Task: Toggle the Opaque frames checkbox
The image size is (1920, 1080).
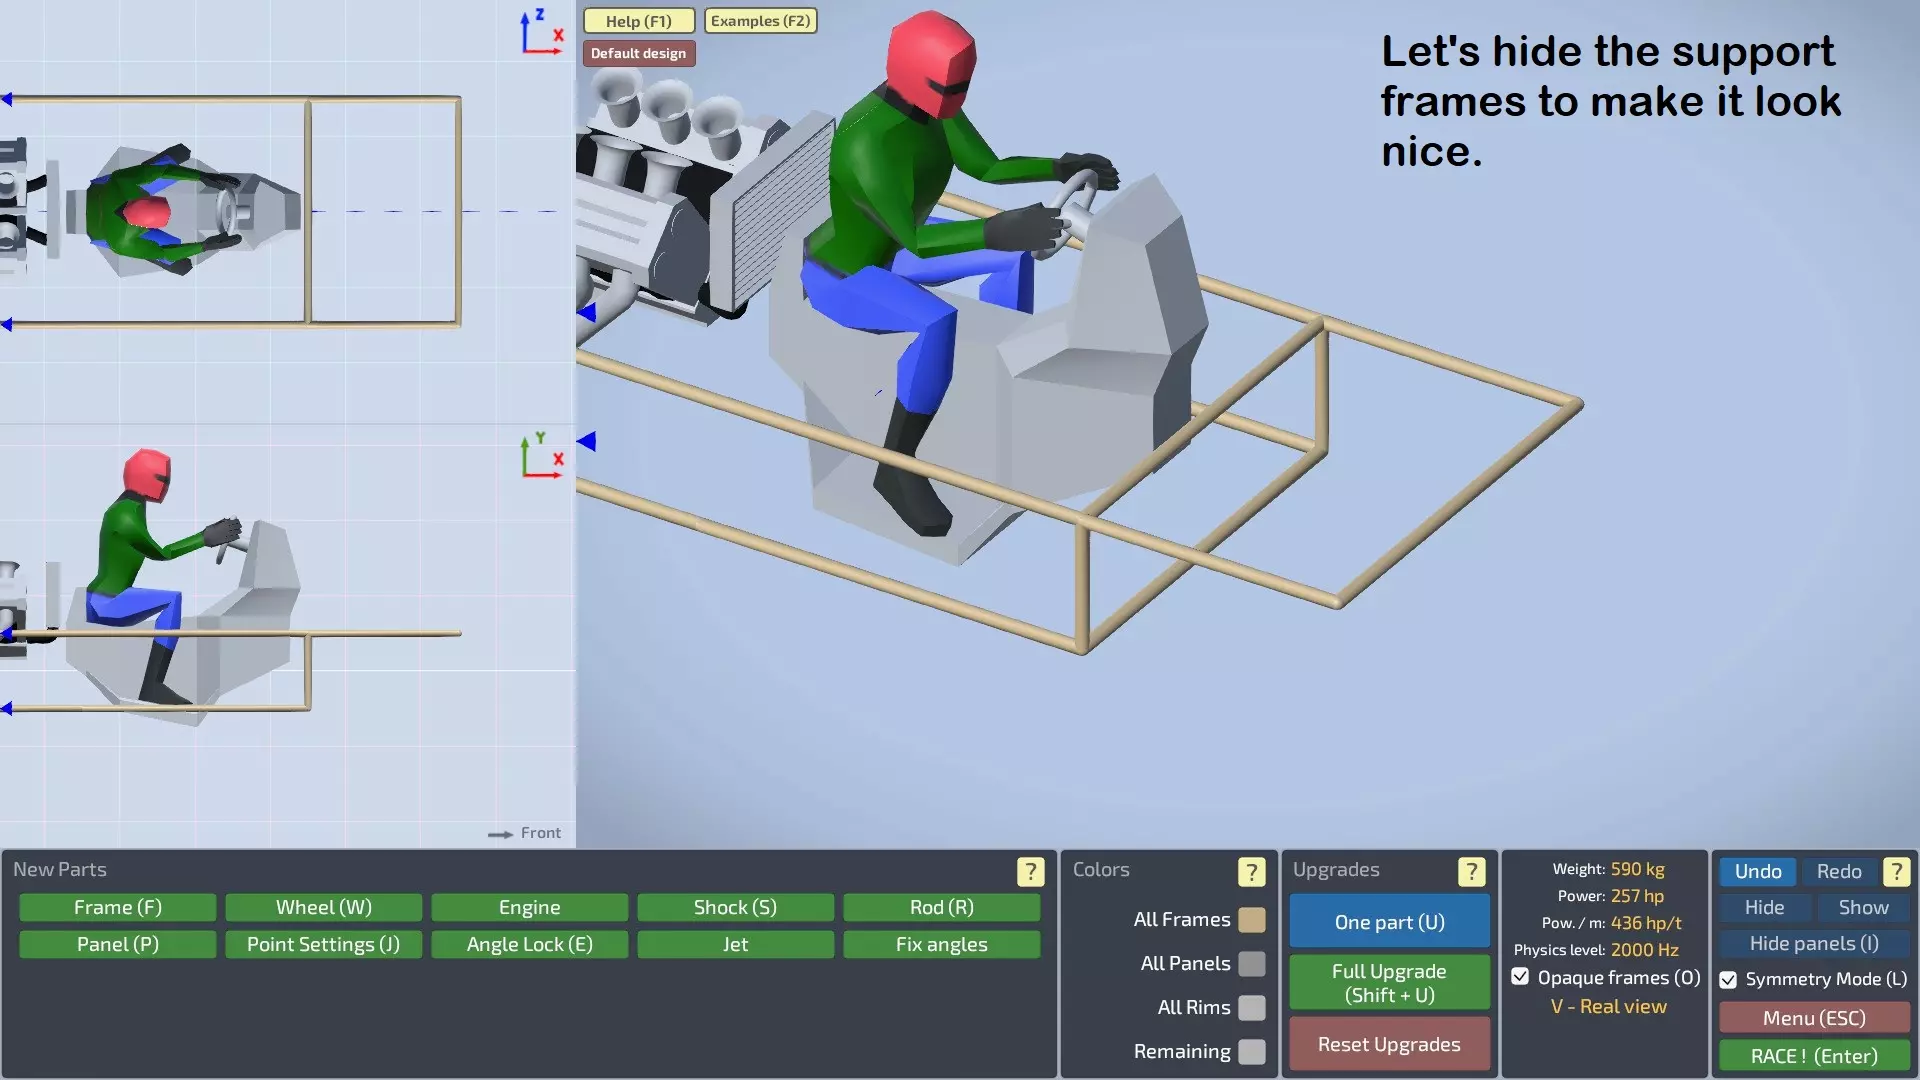Action: 1520,977
